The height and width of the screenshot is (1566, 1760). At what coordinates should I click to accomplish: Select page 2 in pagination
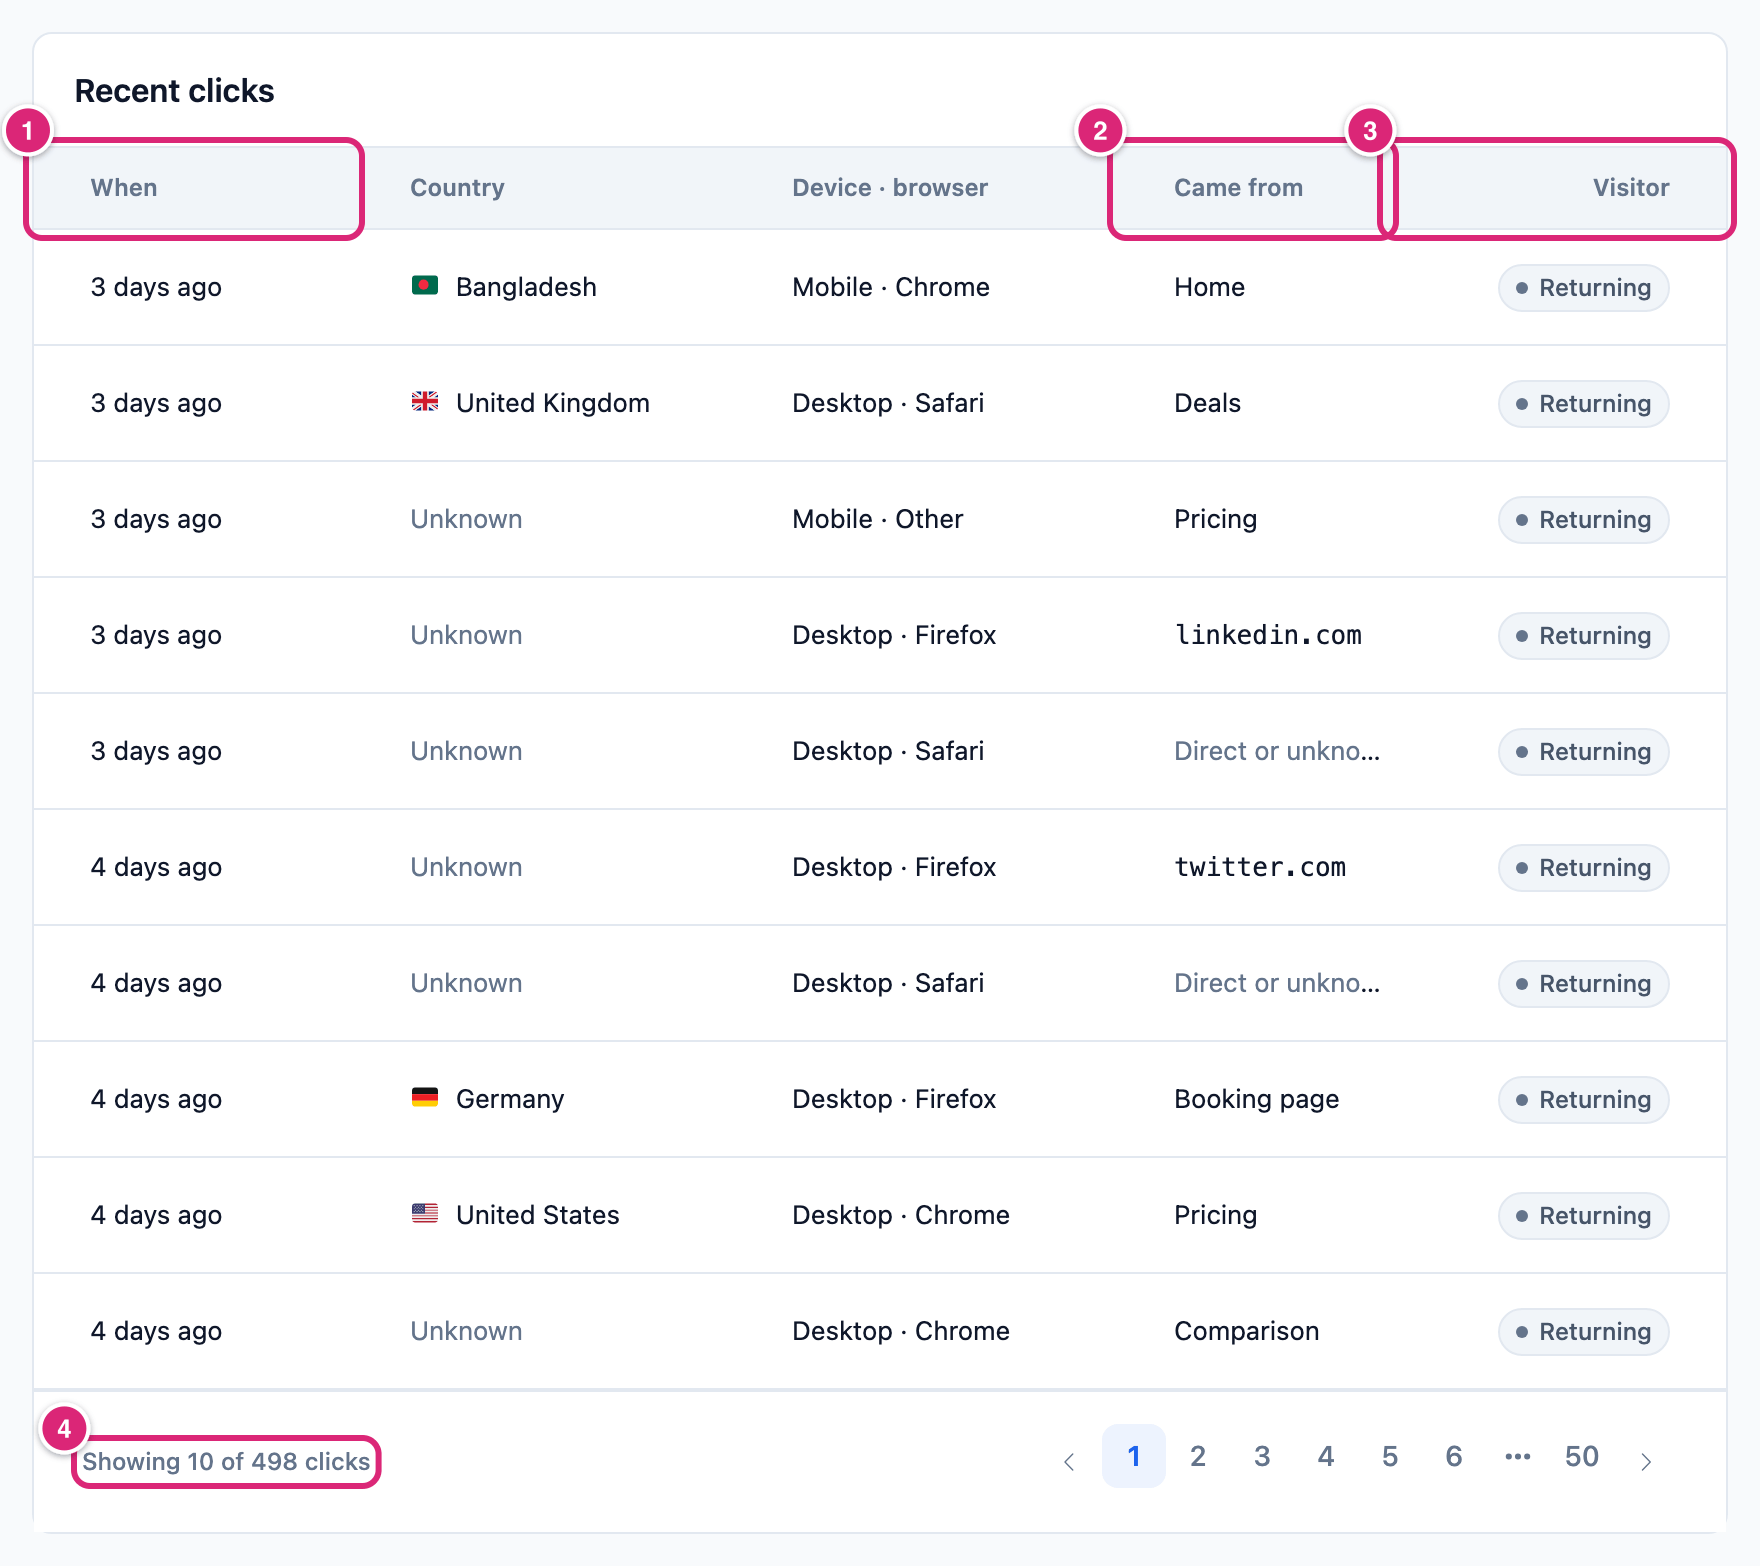[x=1198, y=1456]
